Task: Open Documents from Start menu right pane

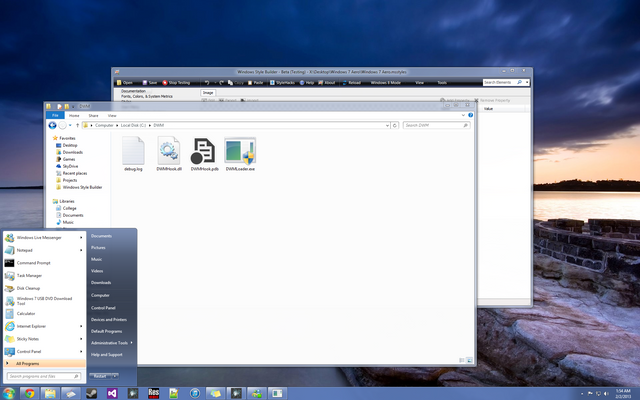Action: (101, 236)
